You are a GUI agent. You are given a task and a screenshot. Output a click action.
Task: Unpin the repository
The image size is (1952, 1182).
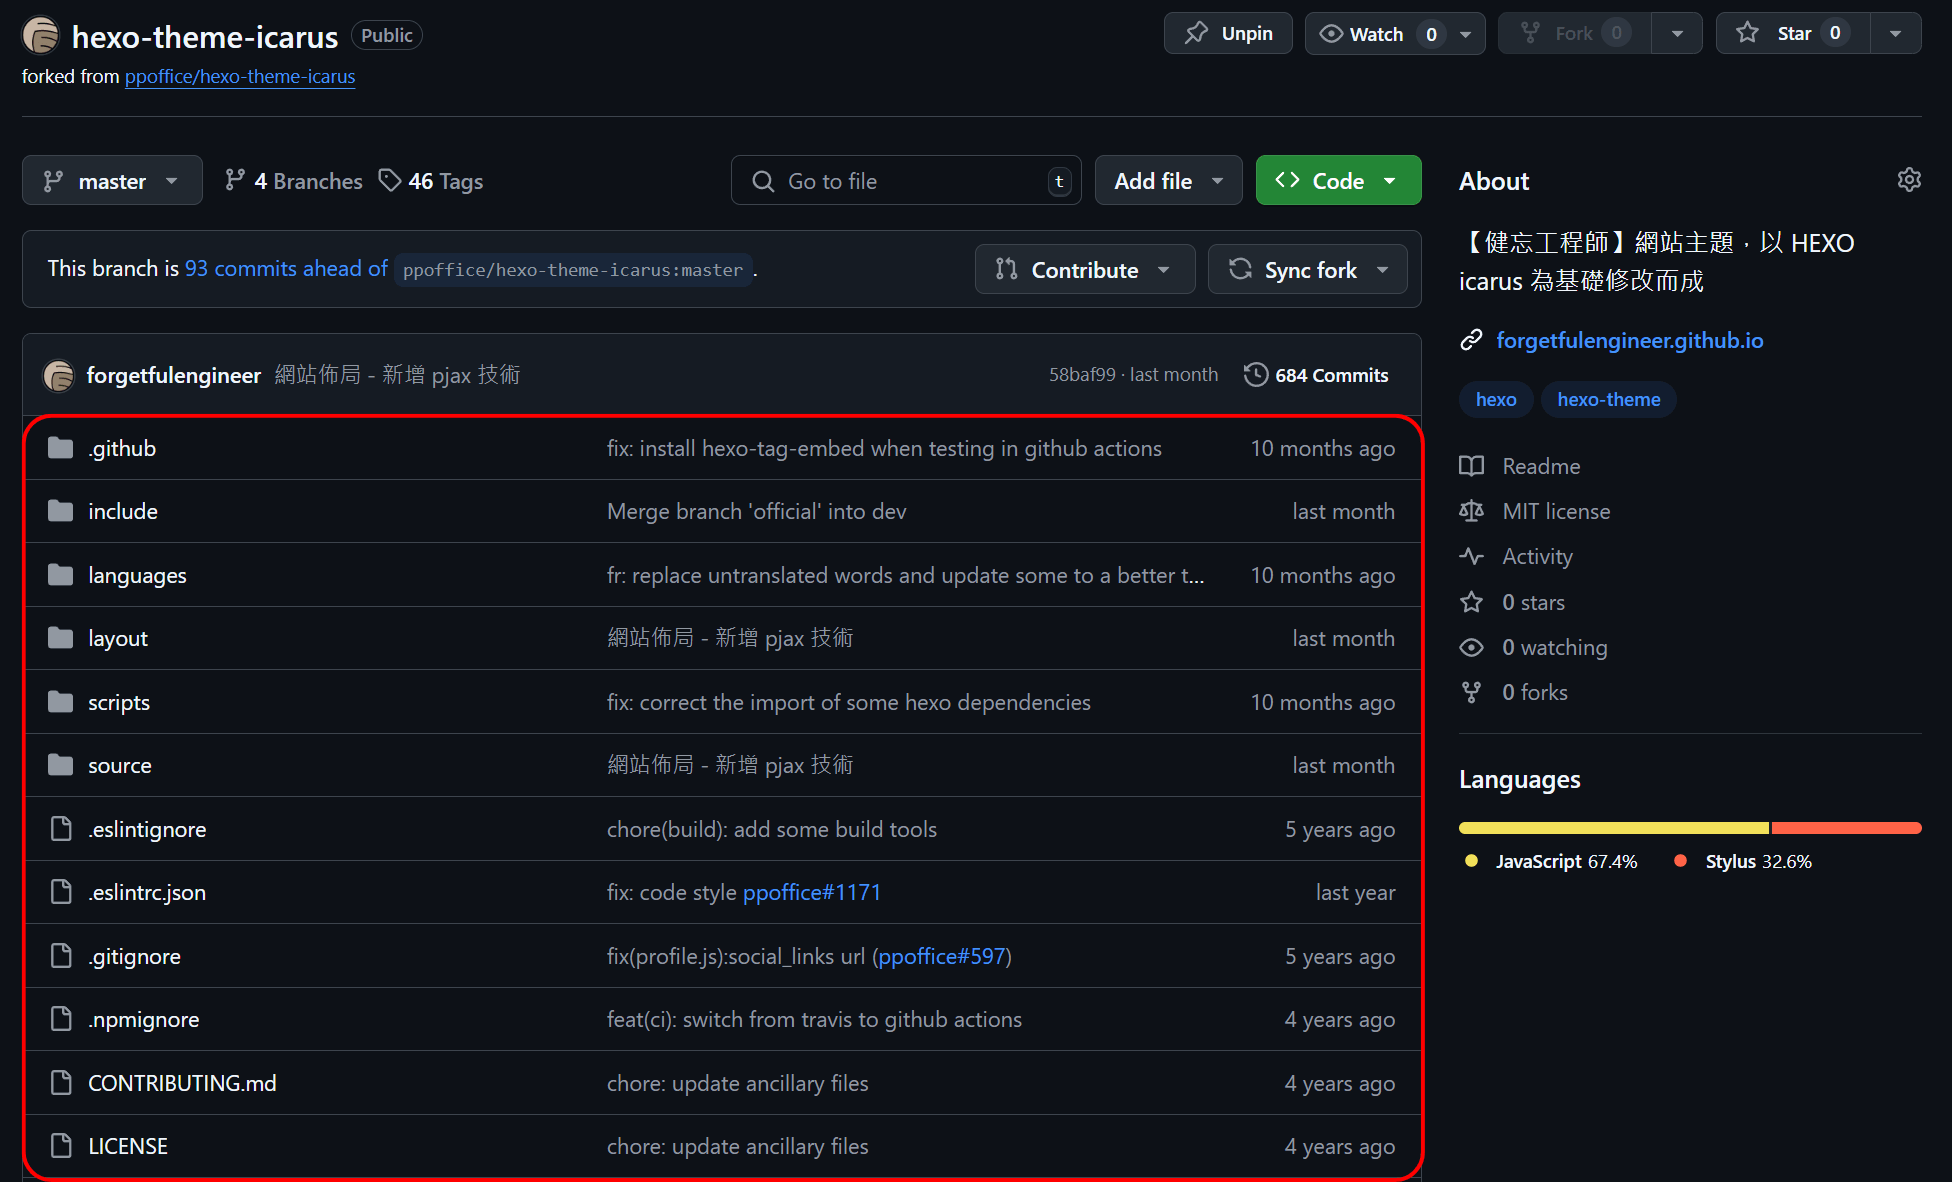[x=1228, y=34]
